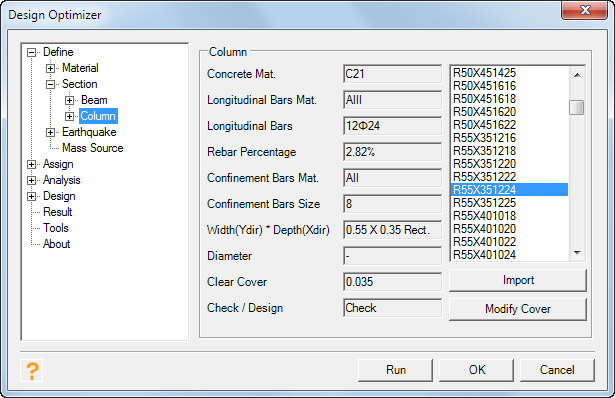The image size is (615, 398).
Task: Click the Import button
Action: (518, 280)
